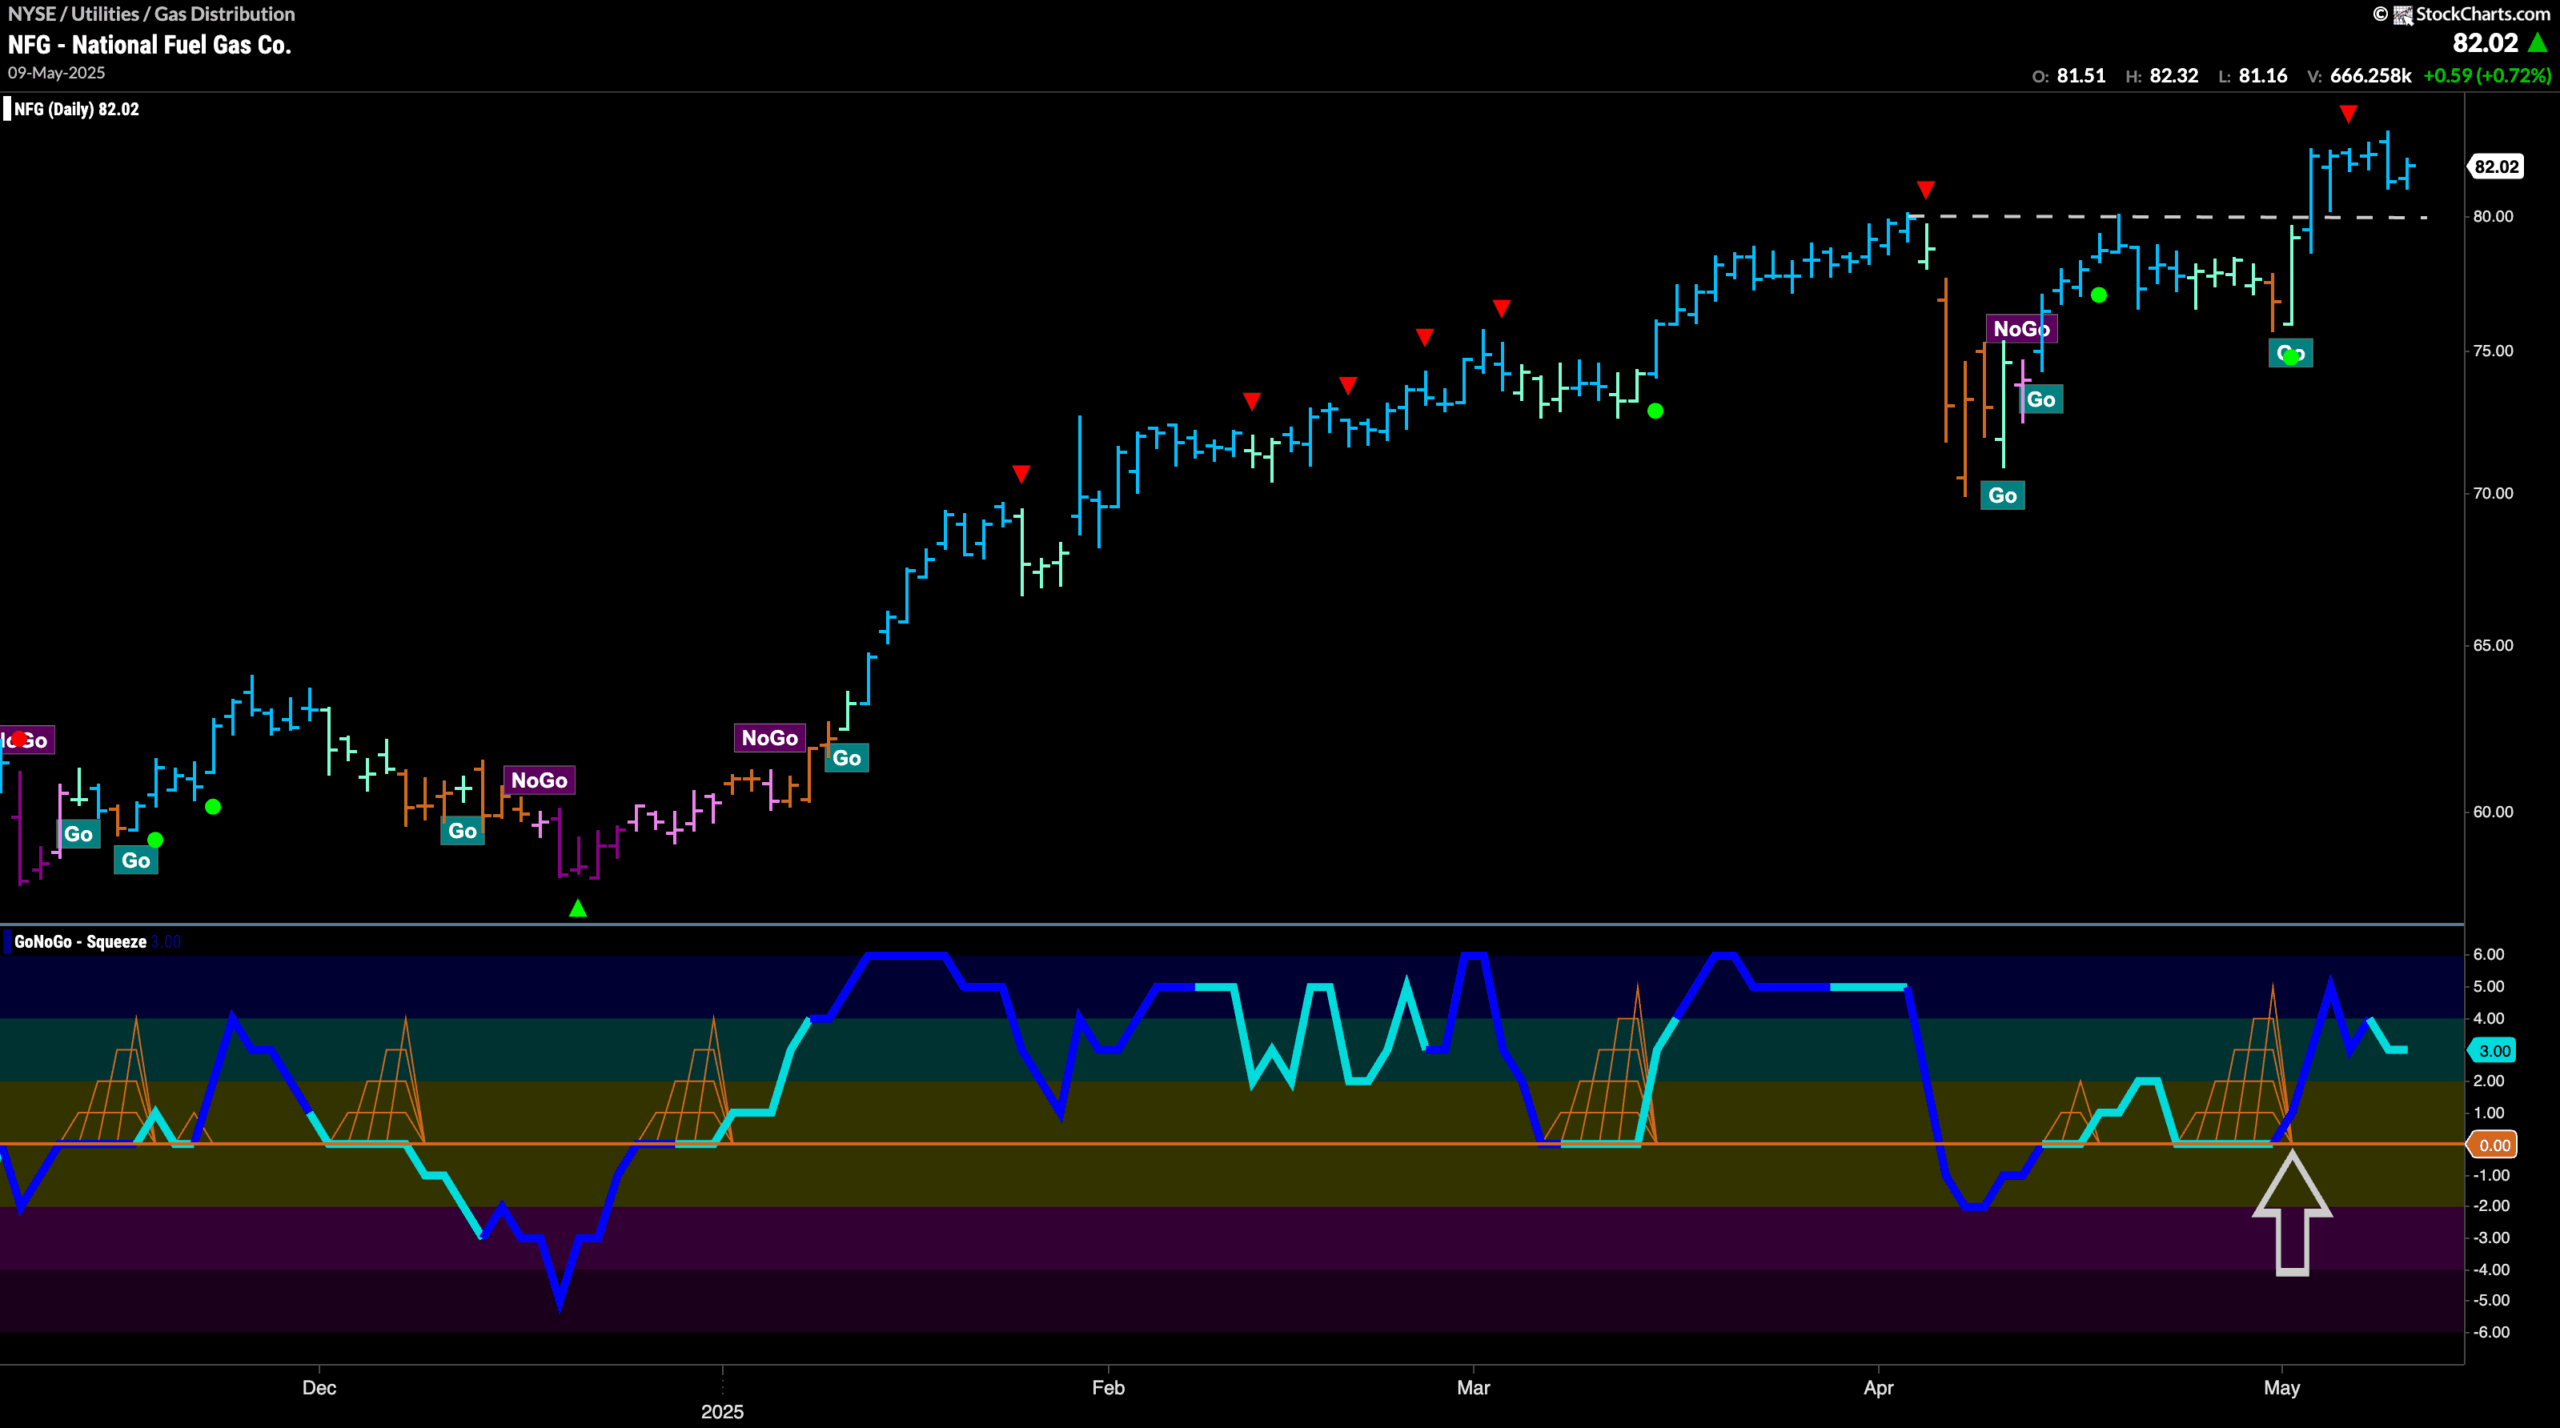2560x1428 pixels.
Task: Click the cyan 3.00 oscillator value tag
Action: [2493, 1050]
